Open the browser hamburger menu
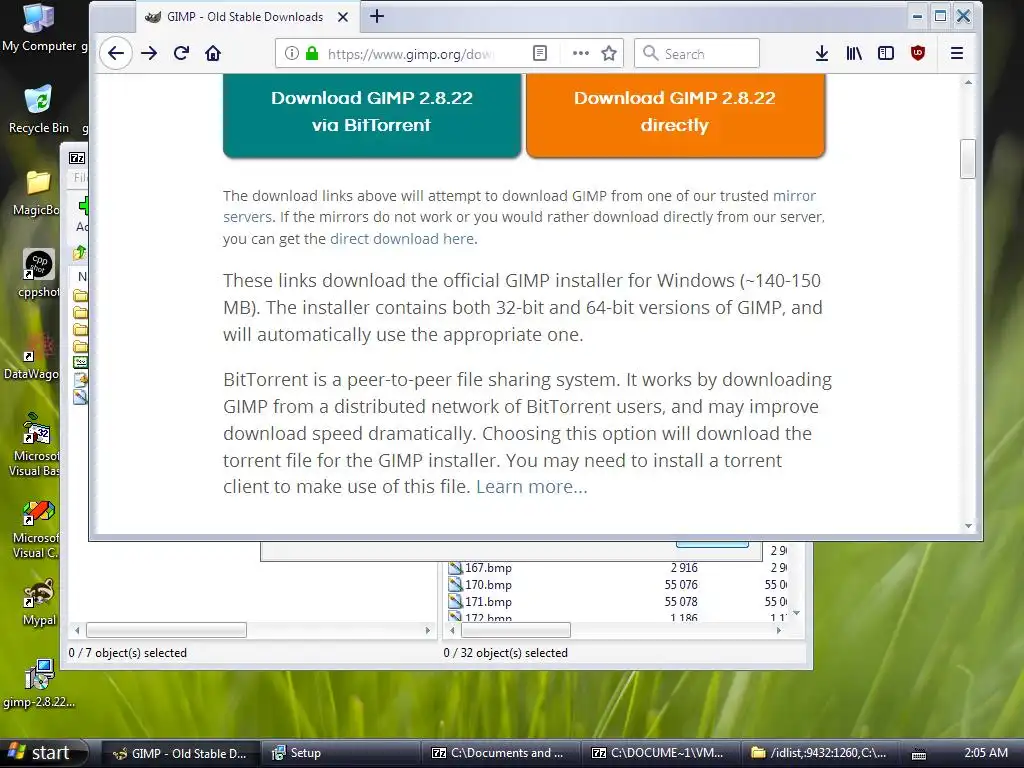 tap(957, 53)
